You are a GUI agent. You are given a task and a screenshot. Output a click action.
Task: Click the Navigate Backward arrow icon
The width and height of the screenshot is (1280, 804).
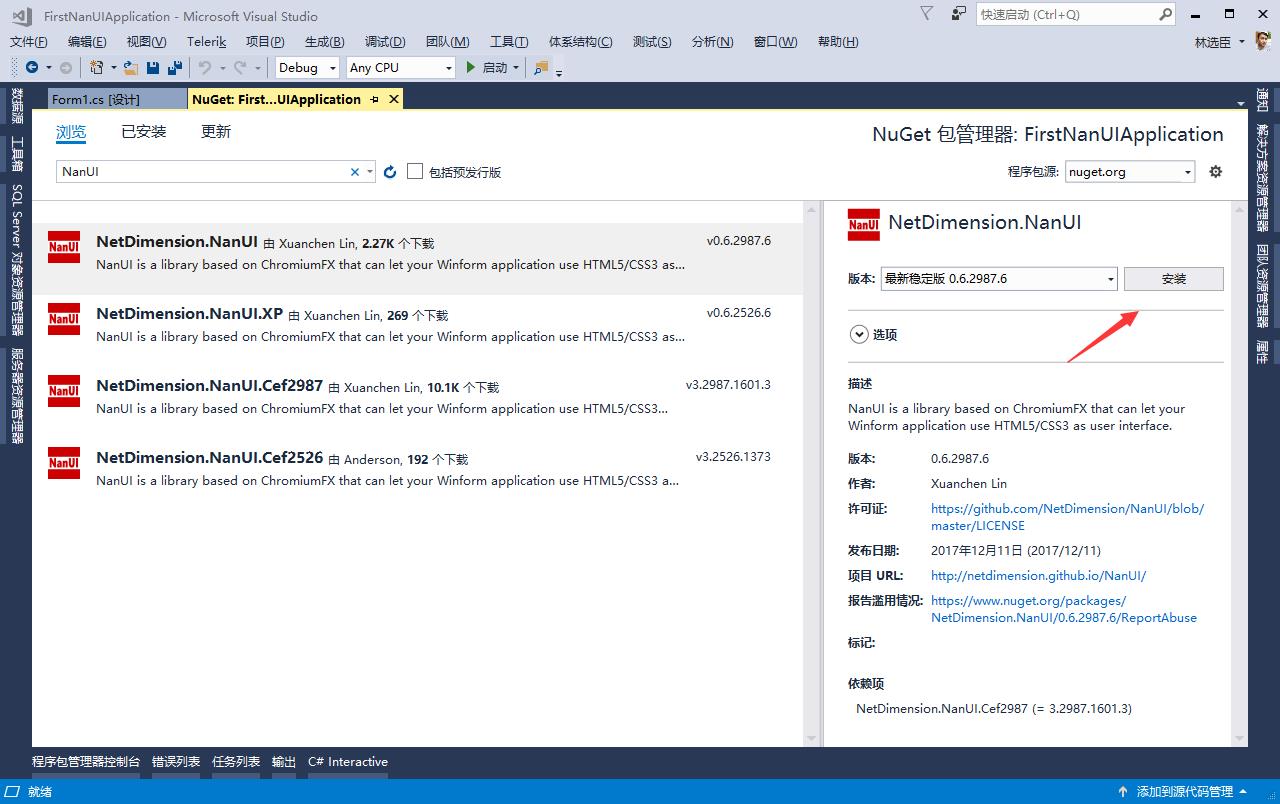(x=32, y=68)
